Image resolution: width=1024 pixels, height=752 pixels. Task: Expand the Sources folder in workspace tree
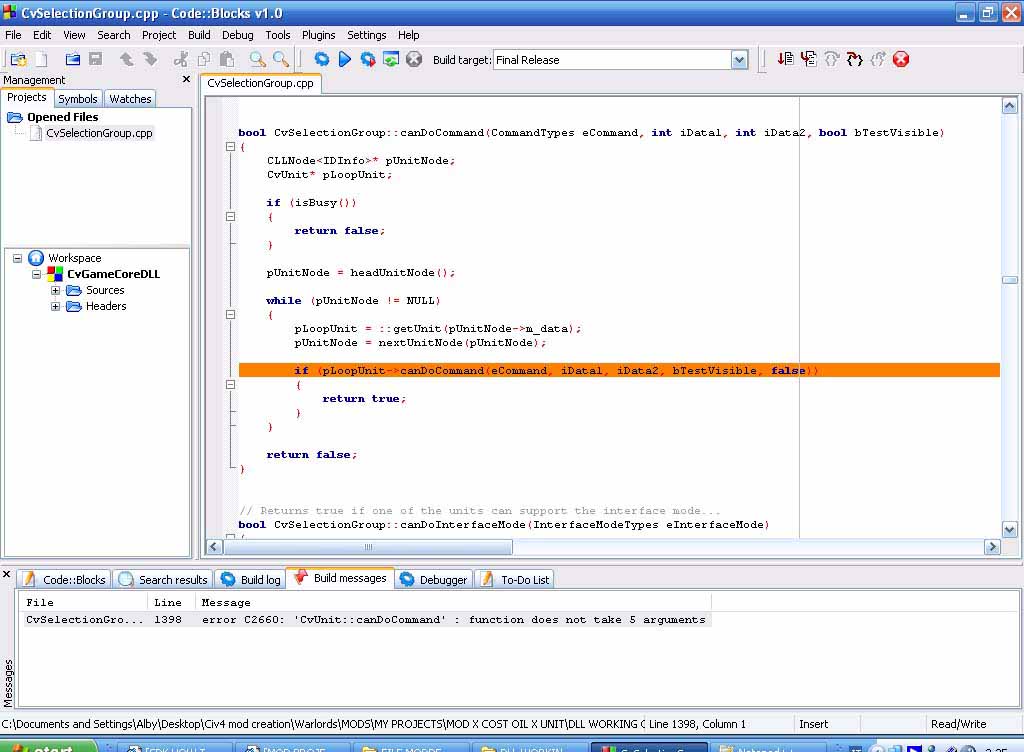56,291
